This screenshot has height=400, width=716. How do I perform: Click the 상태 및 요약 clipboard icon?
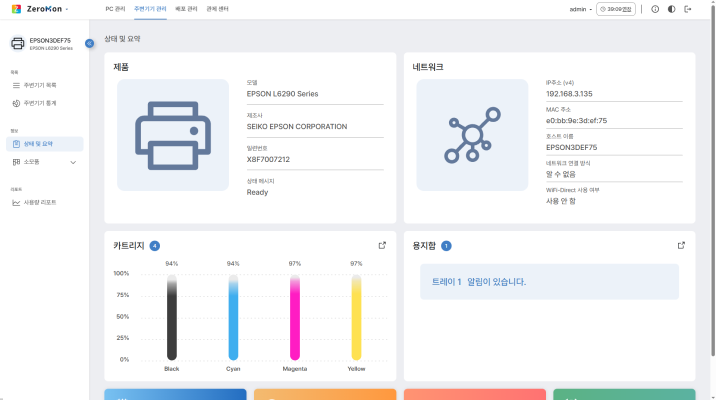[x=16, y=144]
